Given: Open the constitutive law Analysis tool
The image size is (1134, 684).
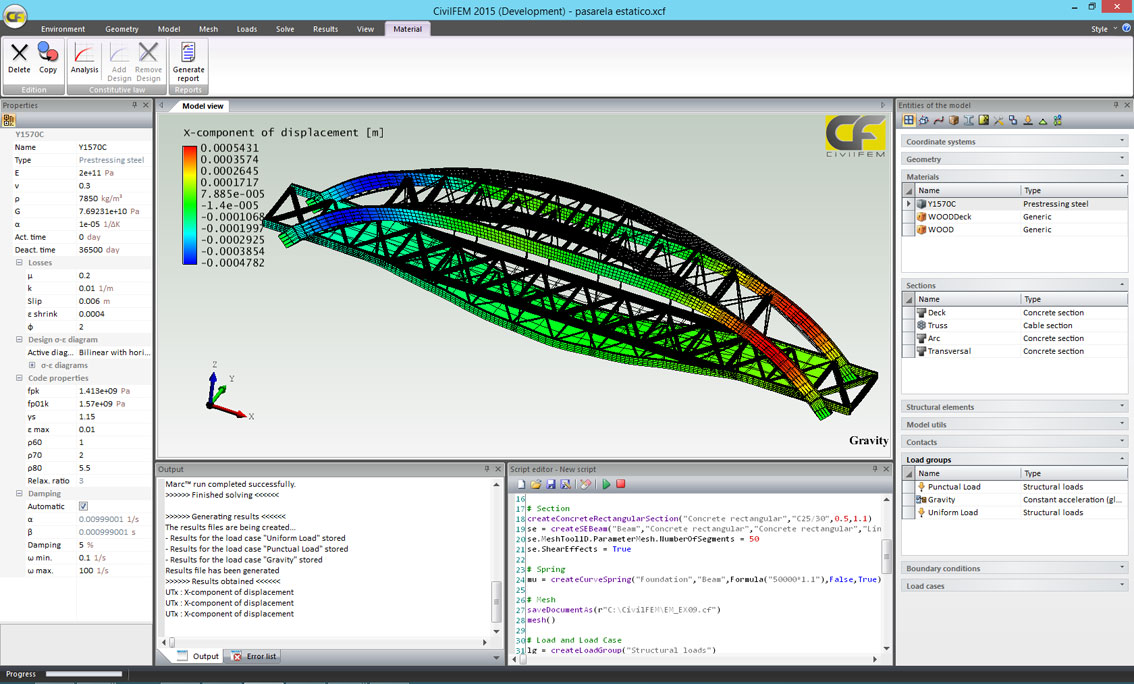Looking at the screenshot, I should pos(85,55).
